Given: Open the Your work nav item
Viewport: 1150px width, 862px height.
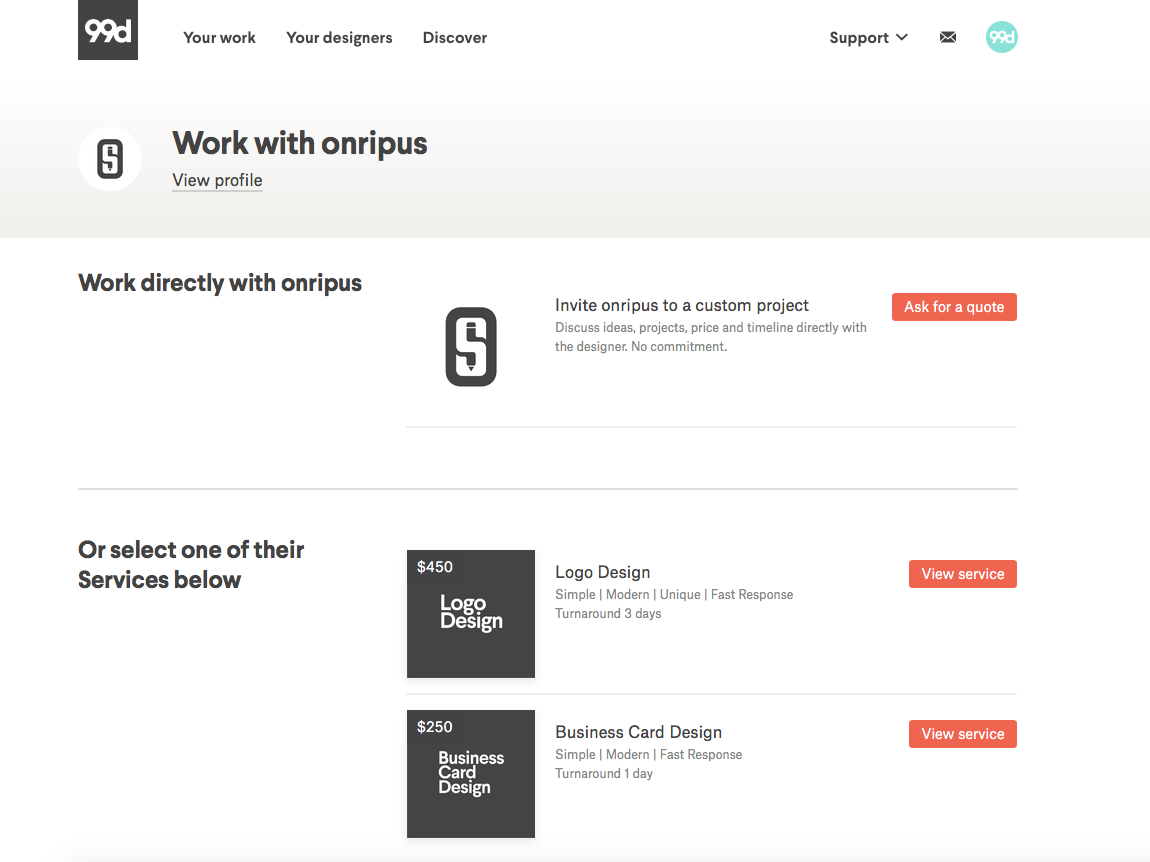Looking at the screenshot, I should (x=219, y=38).
